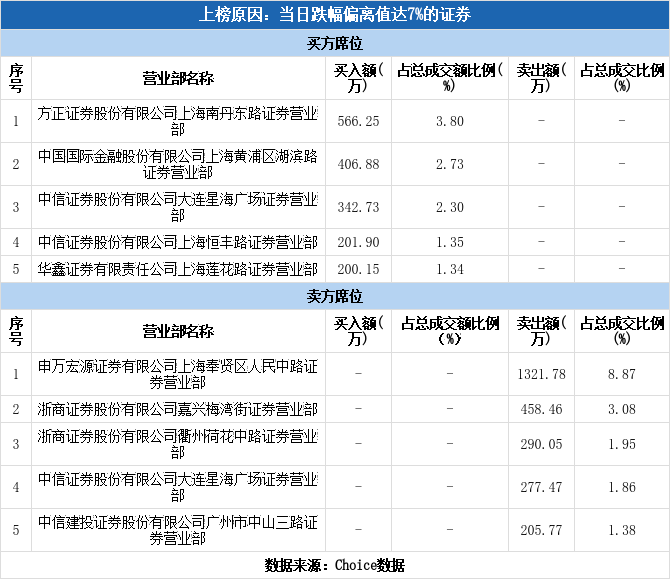Select 中国国际金融股份有限公司上海黄浦区湖滨路证券营业部
The width and height of the screenshot is (670, 579).
178,164
